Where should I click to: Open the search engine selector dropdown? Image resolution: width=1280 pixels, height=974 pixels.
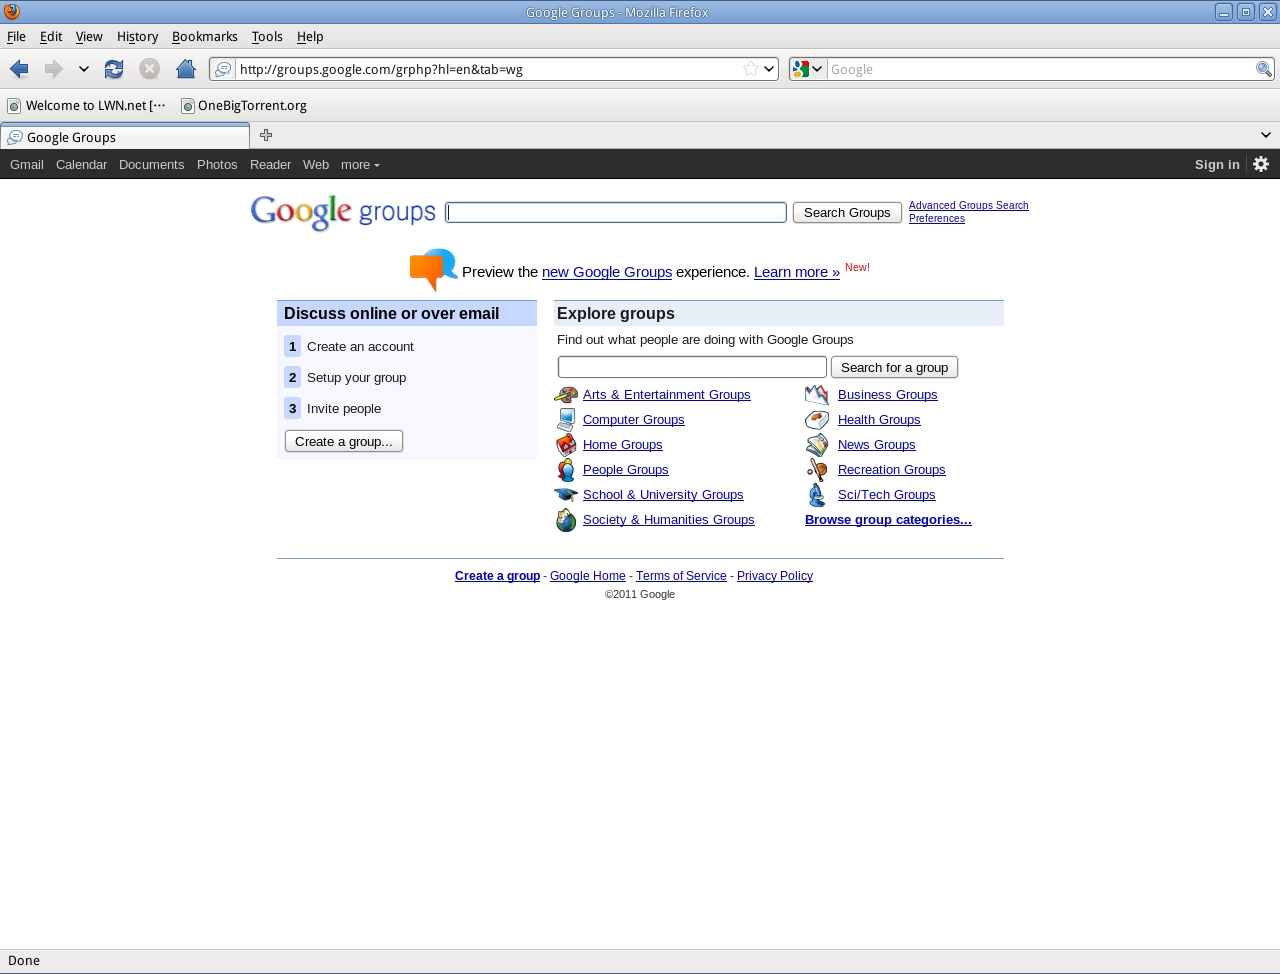(807, 69)
